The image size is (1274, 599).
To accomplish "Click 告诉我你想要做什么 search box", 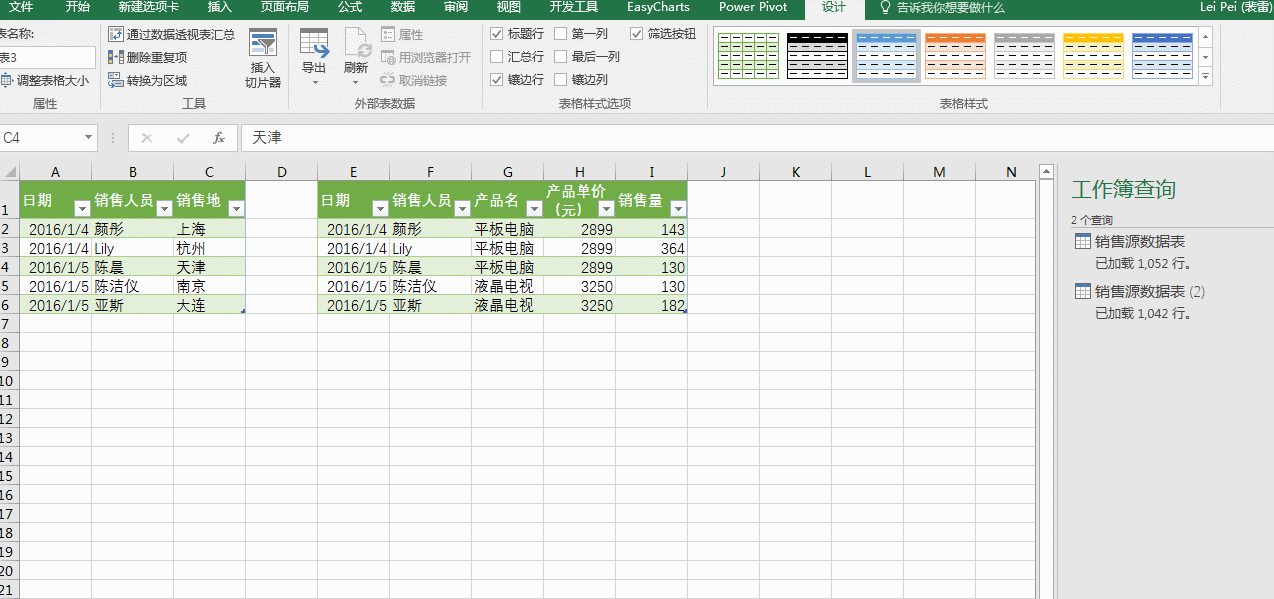I will coord(948,8).
